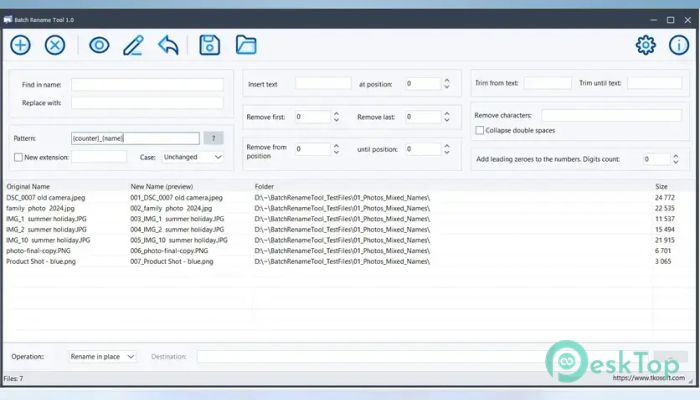This screenshot has height=400, width=700.
Task: Click the Remove first number field
Action: [x=313, y=117]
